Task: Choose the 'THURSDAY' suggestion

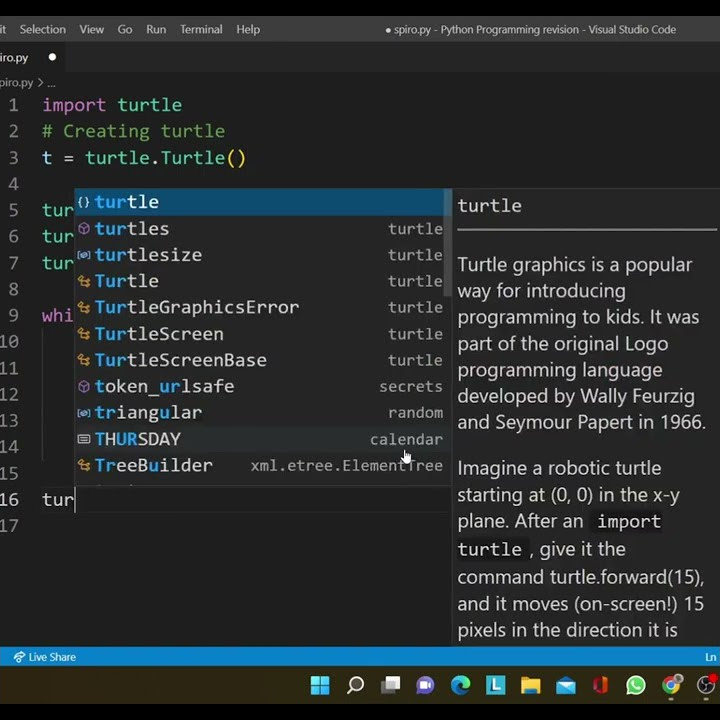Action: [x=260, y=439]
